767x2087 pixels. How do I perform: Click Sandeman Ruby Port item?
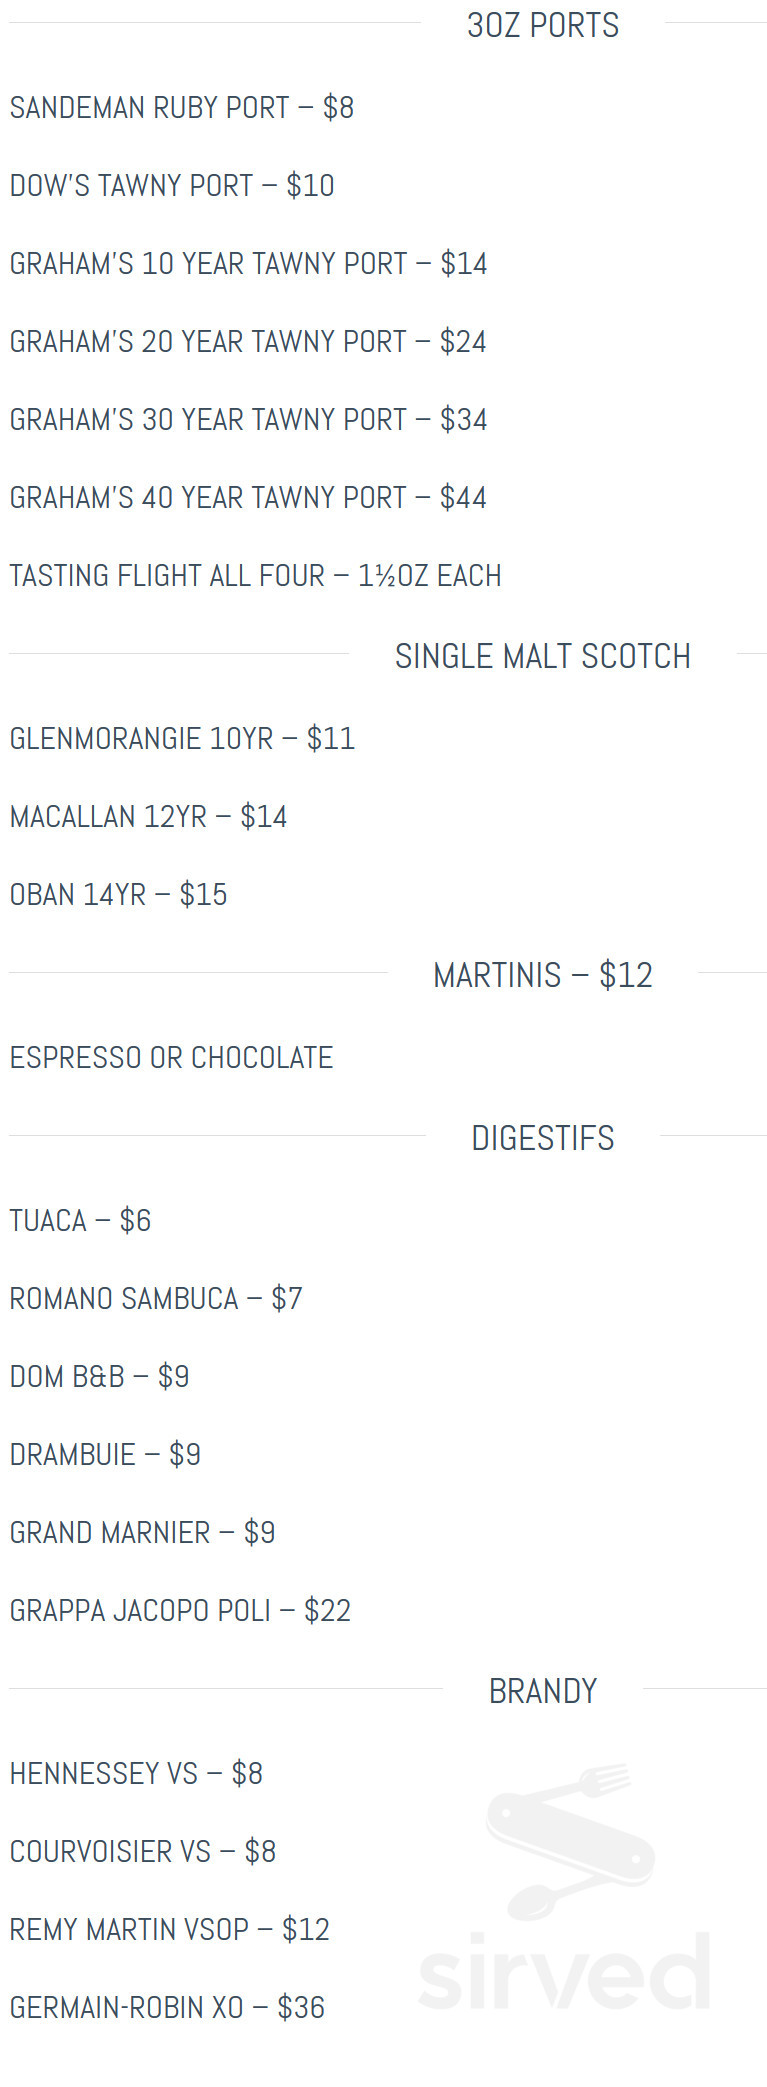181,108
